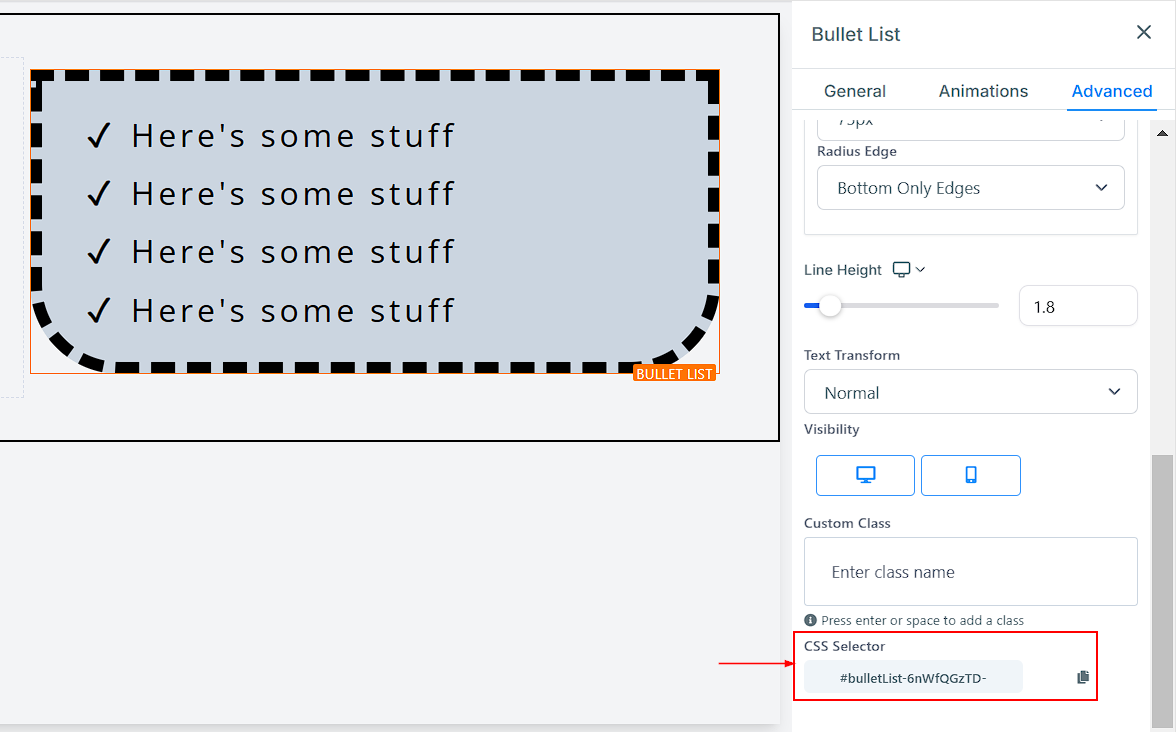Click the desktop icon beside Line Height
Viewport: 1176px width, 732px height.
tap(902, 270)
